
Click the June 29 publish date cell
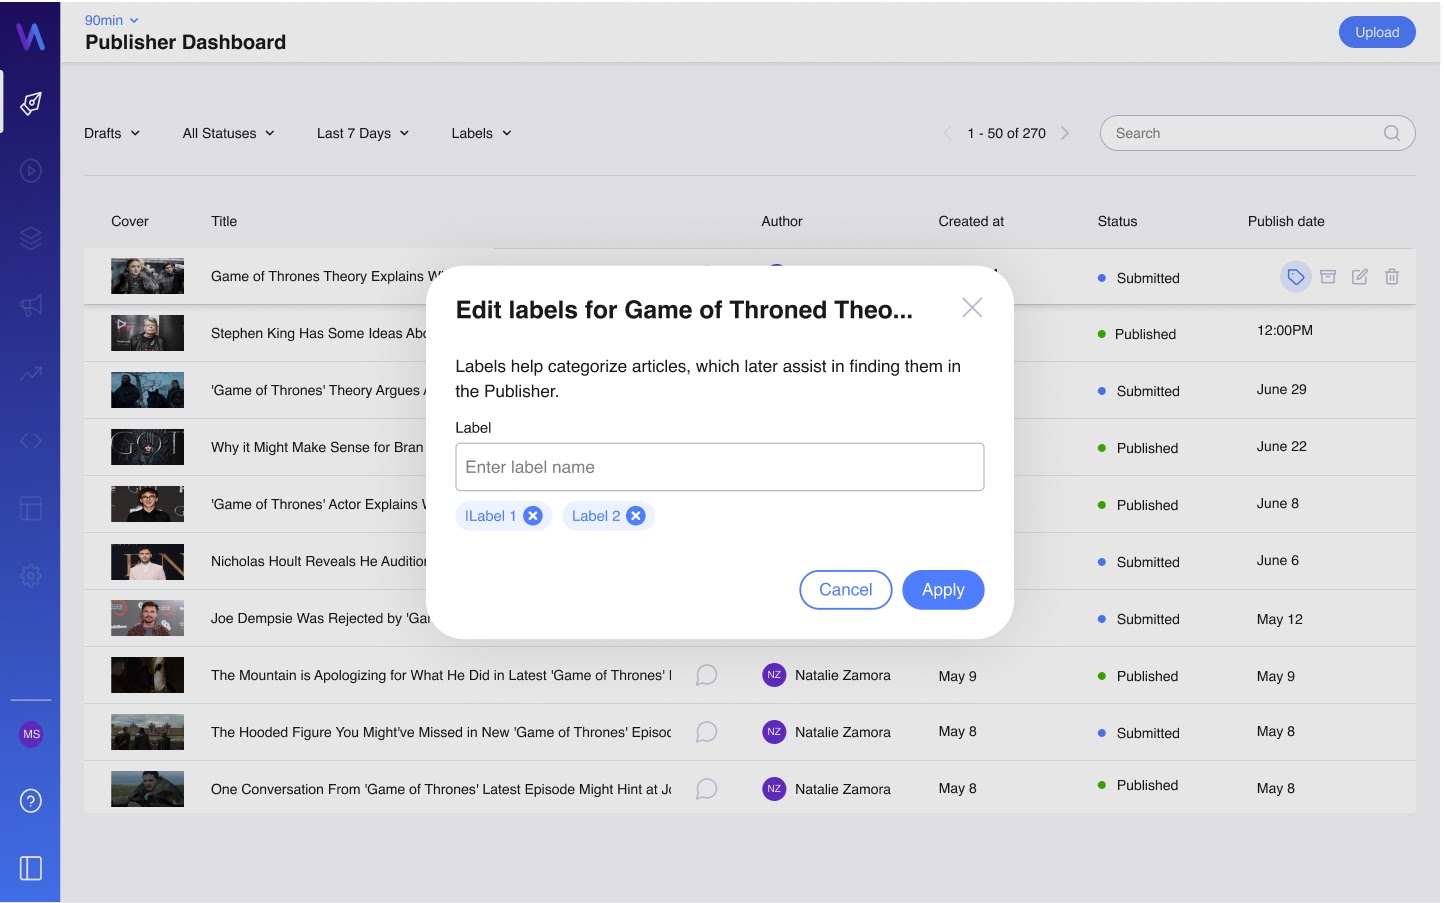[1282, 389]
